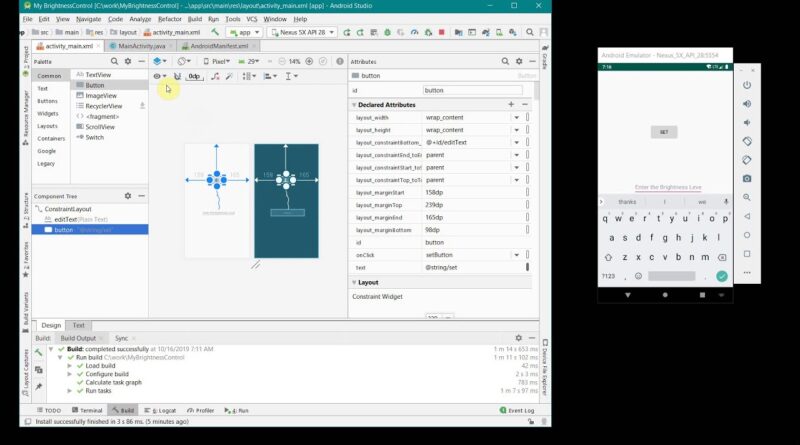Select editText in Component Tree

[65, 219]
